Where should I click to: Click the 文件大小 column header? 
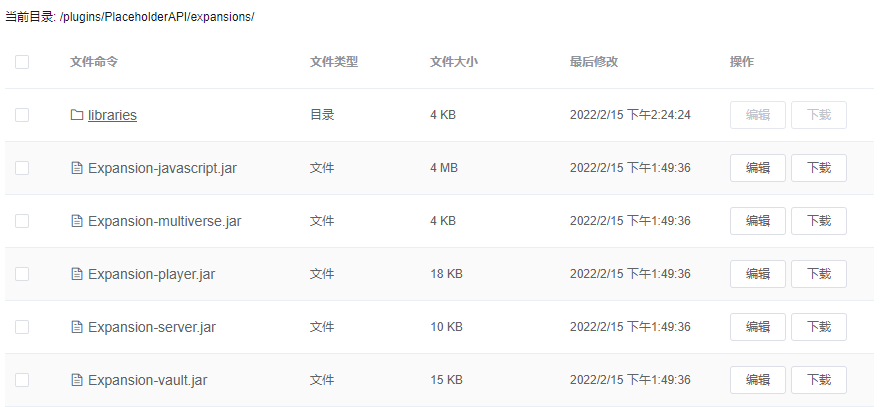tap(453, 62)
